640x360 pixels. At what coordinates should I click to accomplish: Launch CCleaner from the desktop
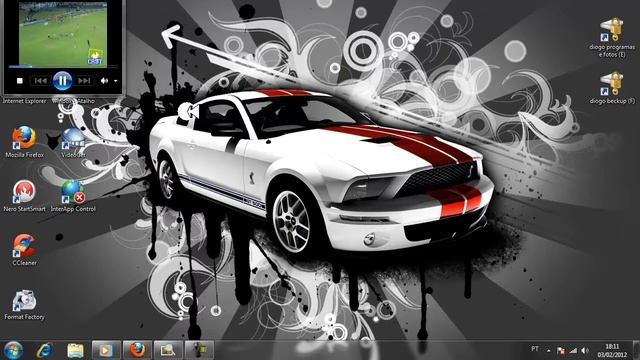click(x=24, y=250)
